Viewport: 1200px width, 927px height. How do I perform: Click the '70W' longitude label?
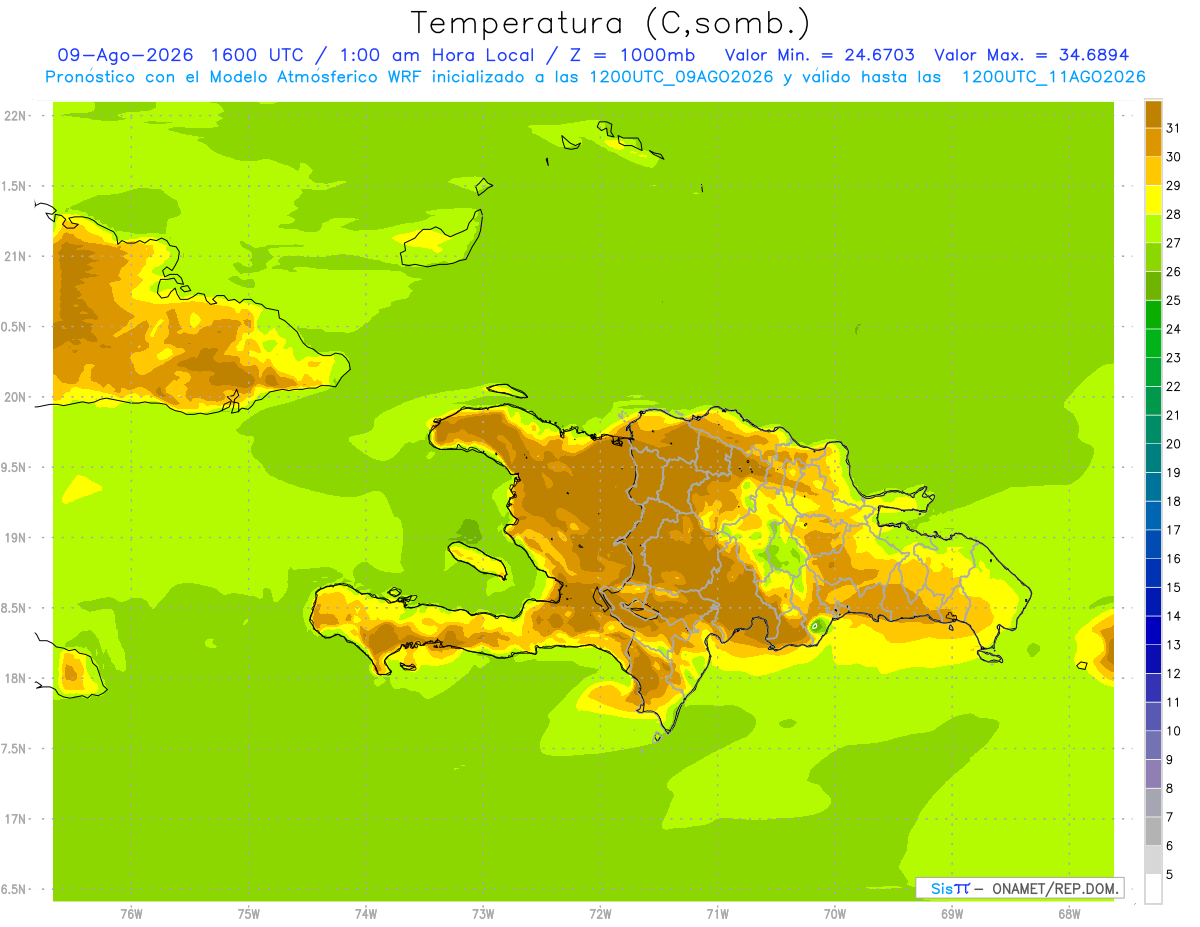click(835, 914)
